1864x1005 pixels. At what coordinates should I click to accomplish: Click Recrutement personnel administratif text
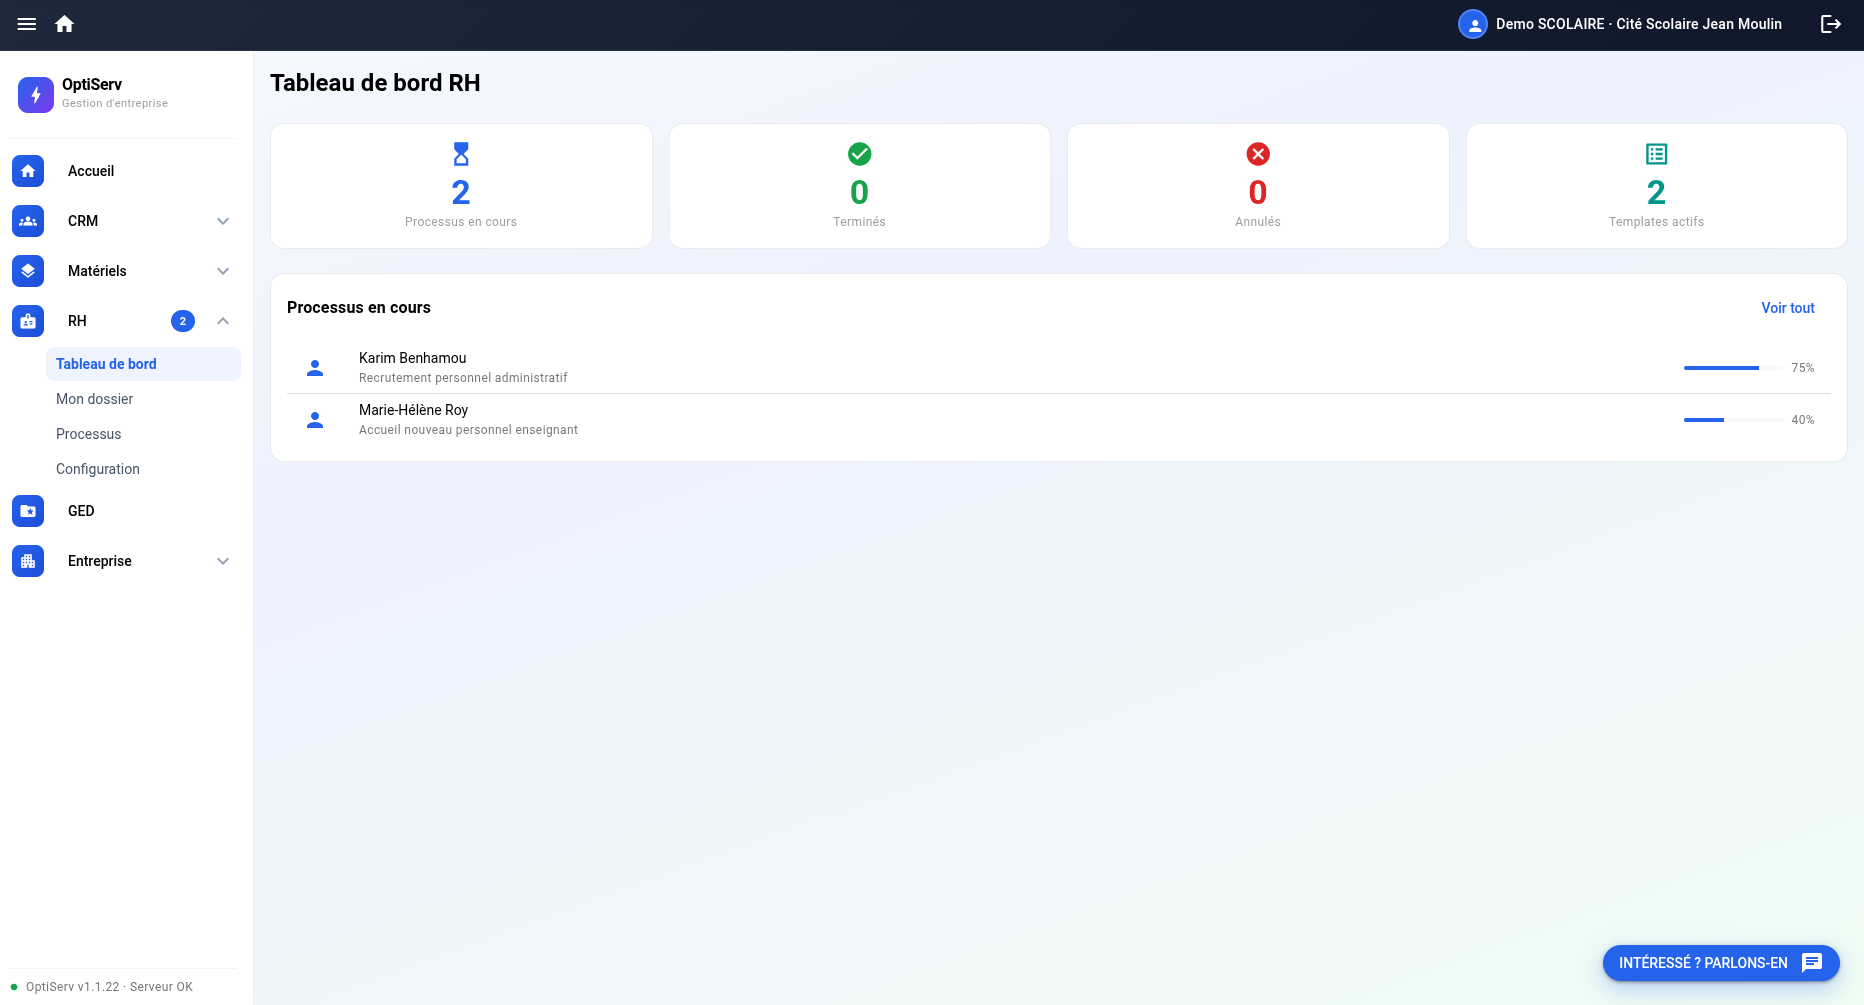(x=463, y=378)
